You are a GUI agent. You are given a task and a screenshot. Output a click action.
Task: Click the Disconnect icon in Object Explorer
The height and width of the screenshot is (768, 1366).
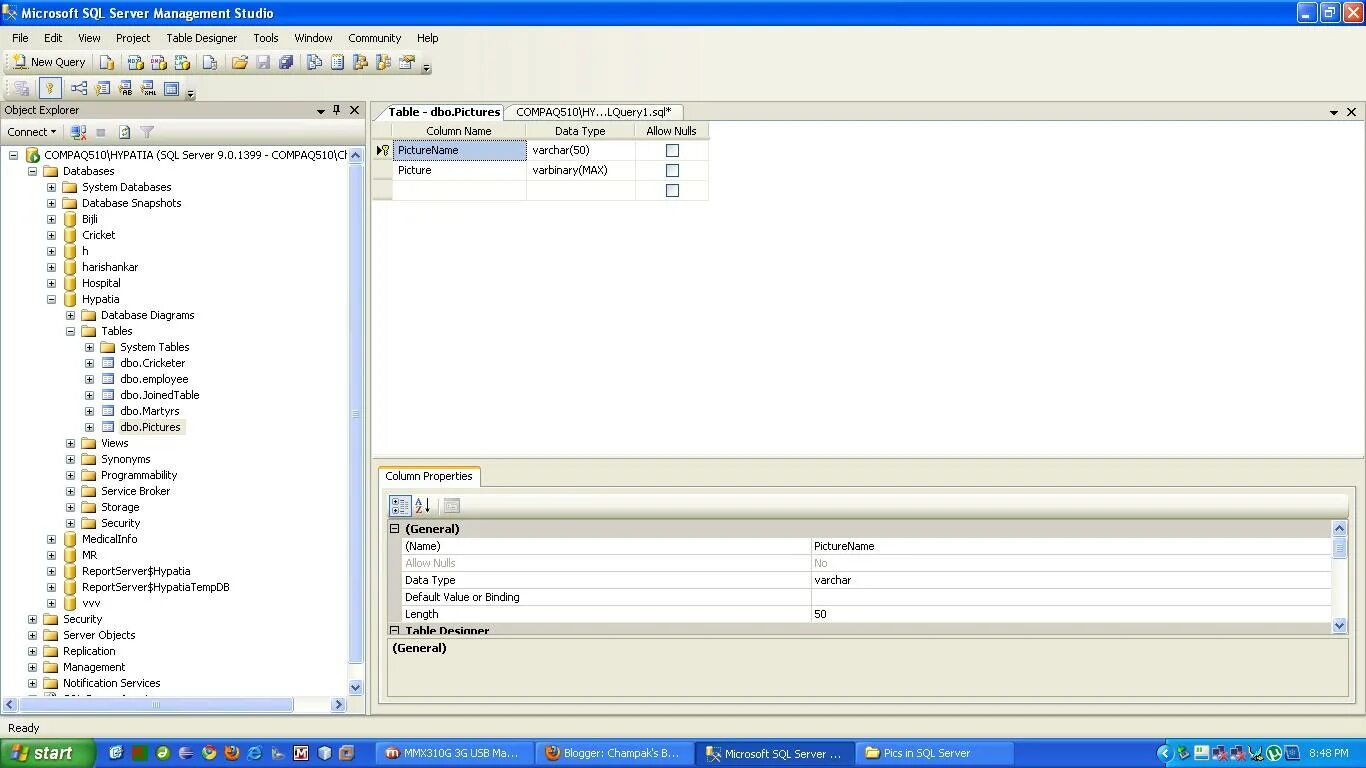point(78,132)
